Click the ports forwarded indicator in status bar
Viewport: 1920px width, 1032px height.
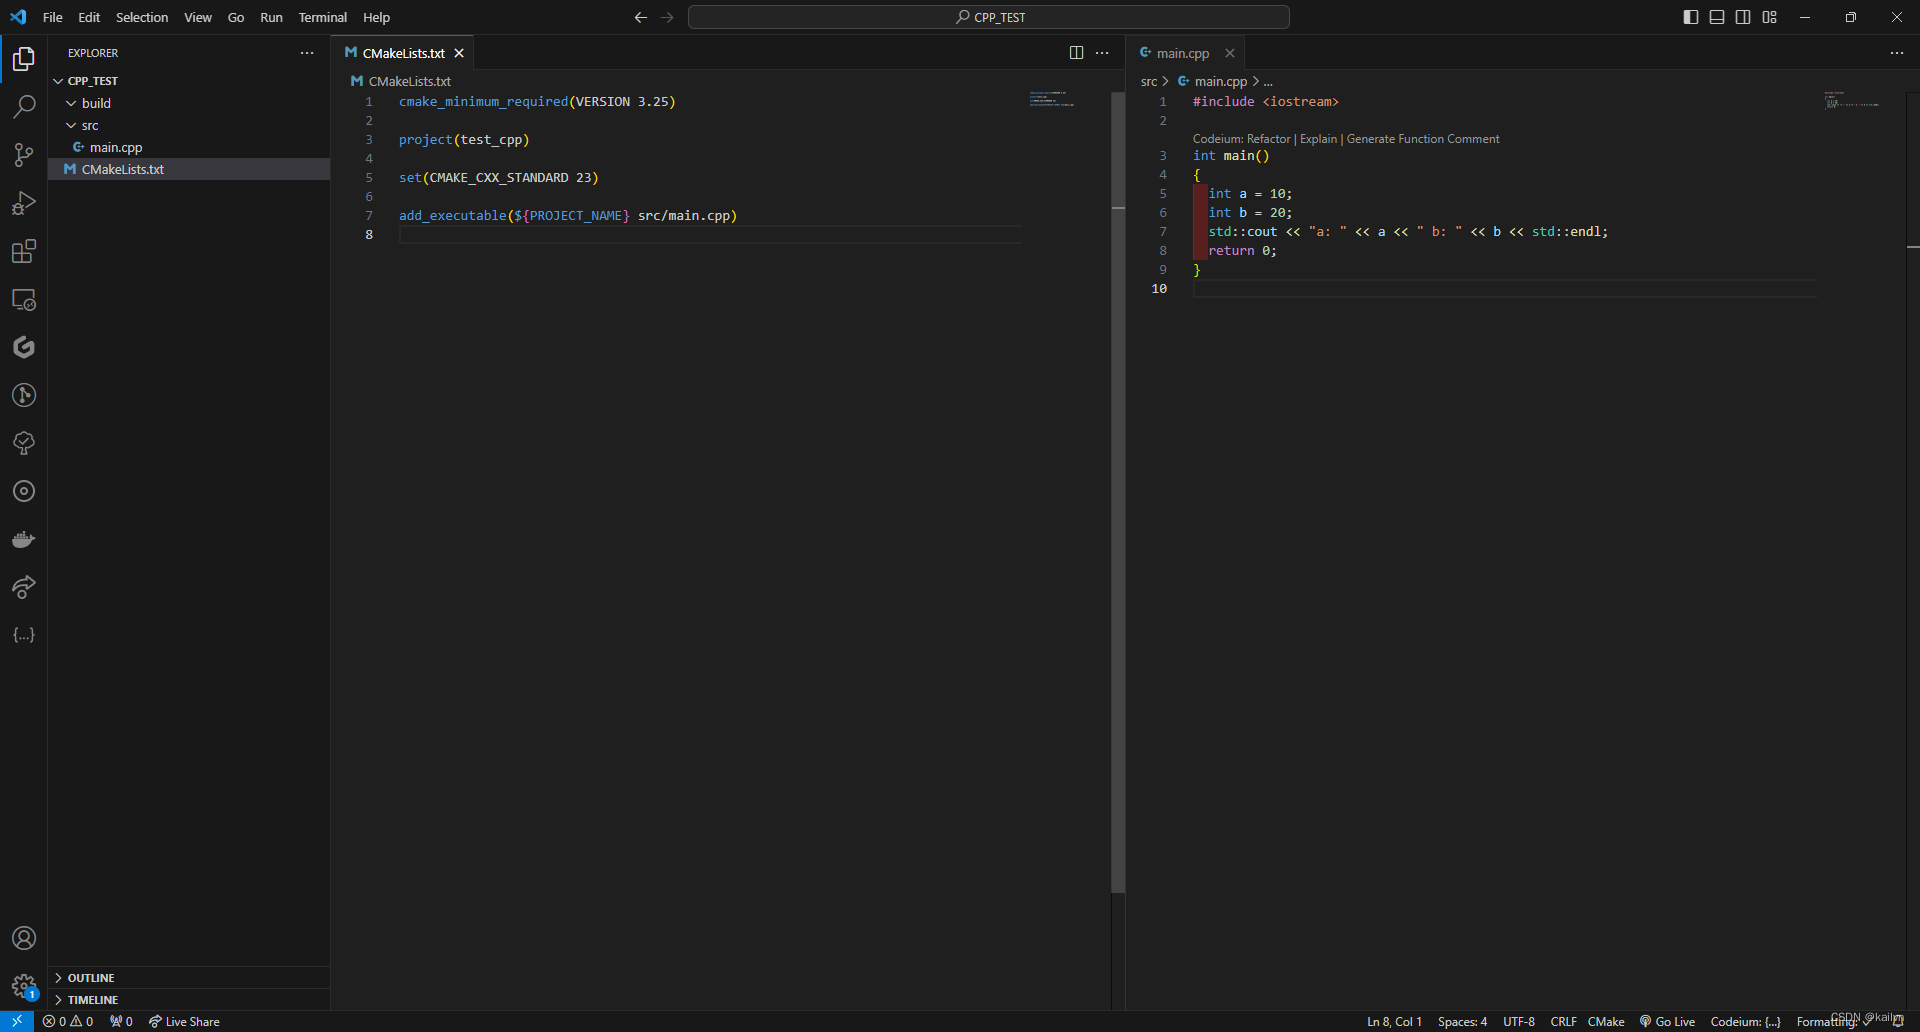121,1021
